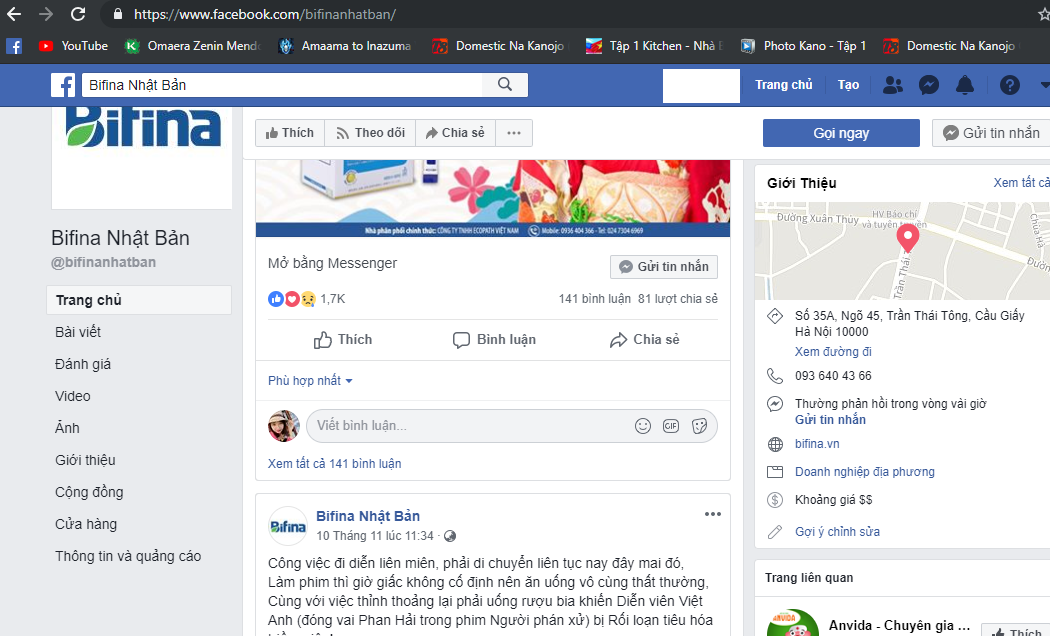Screen dimensions: 1050x636
Task: Click the Theo dõi follow button
Action: tap(370, 133)
